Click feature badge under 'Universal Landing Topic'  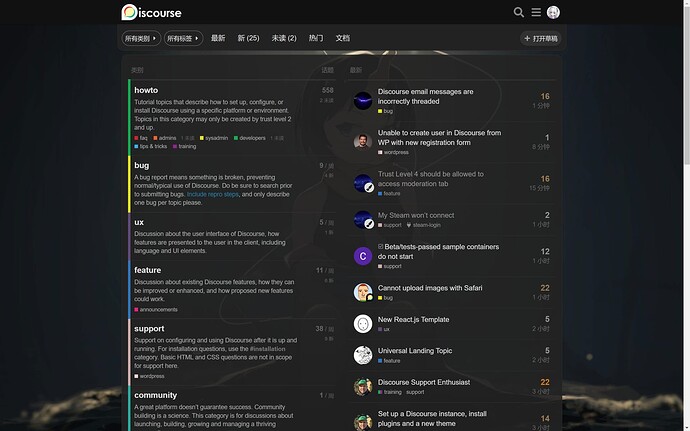[x=389, y=361]
